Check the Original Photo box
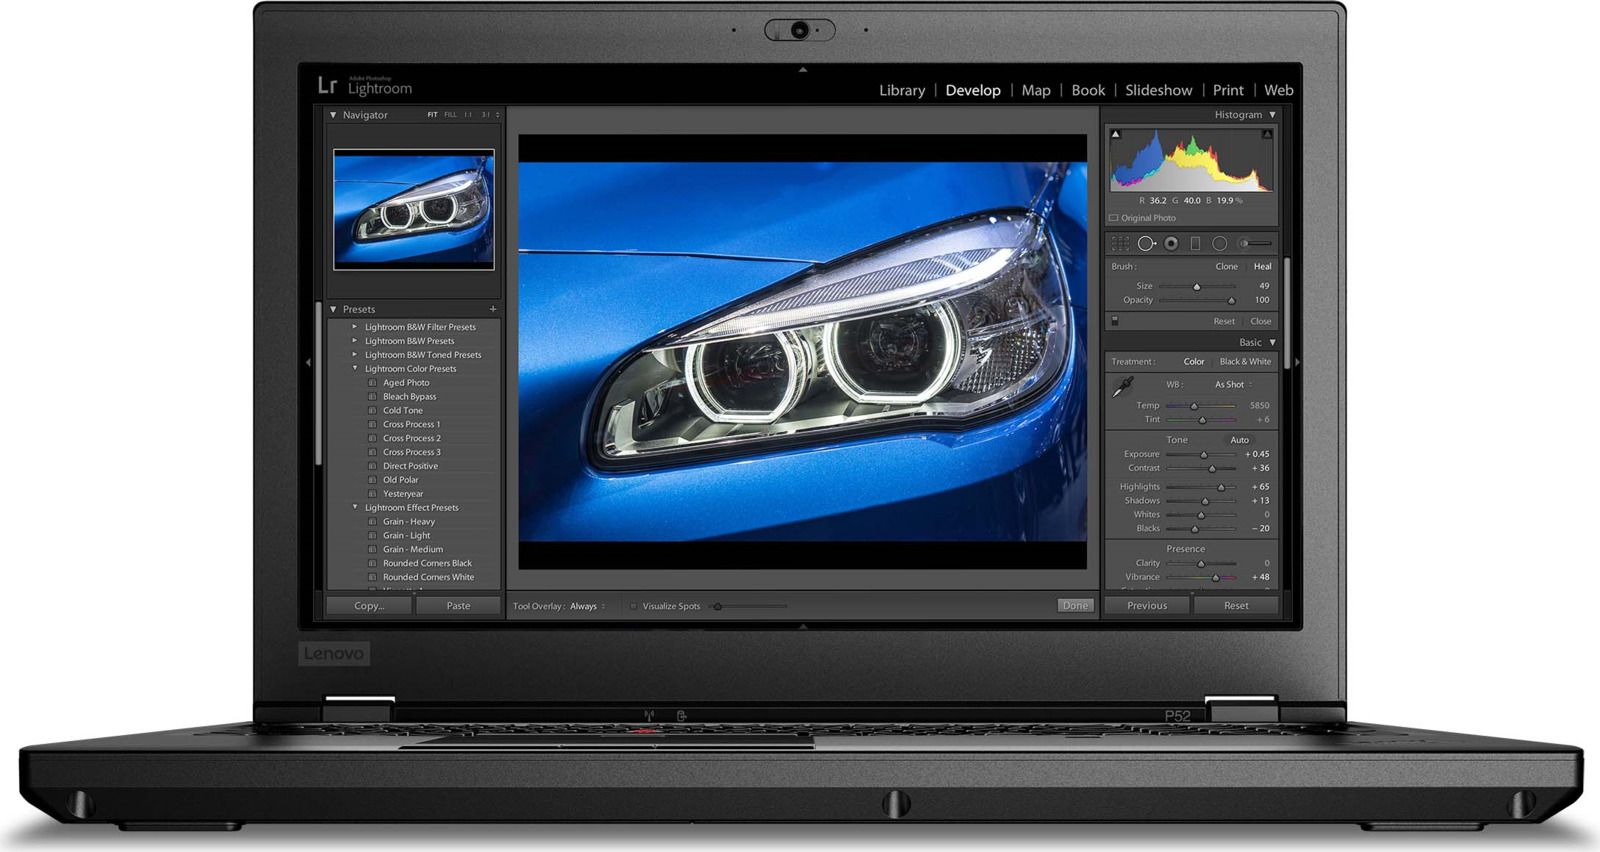The width and height of the screenshot is (1600, 852). point(1114,218)
